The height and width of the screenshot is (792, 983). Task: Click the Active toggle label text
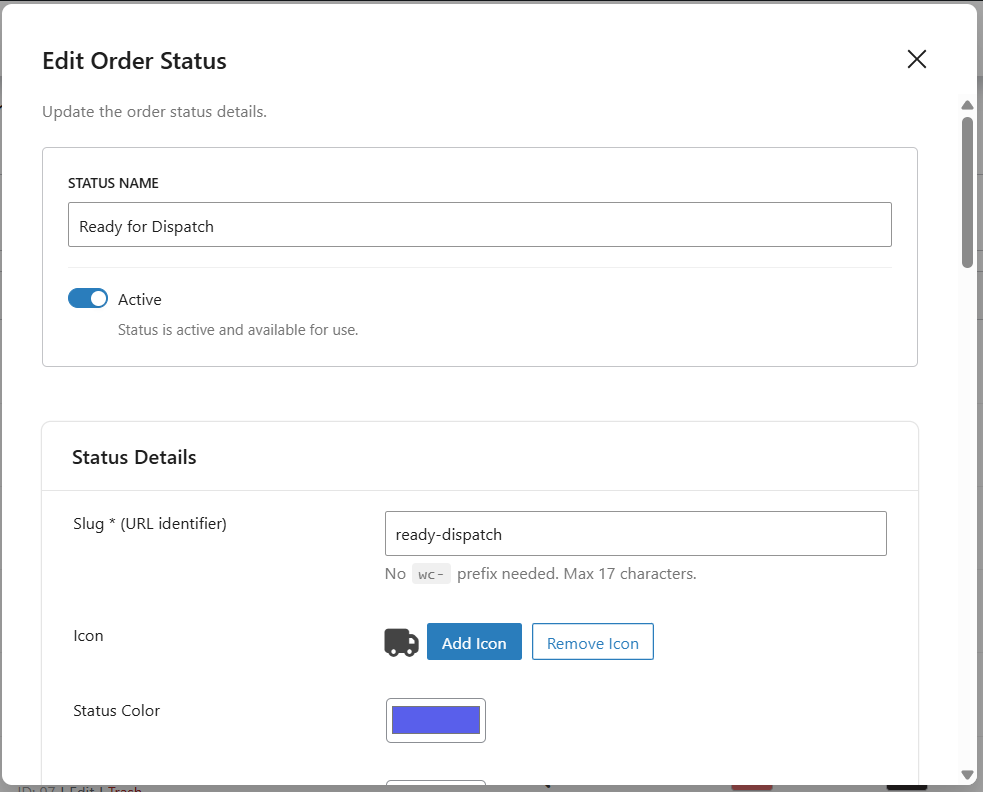coord(139,299)
